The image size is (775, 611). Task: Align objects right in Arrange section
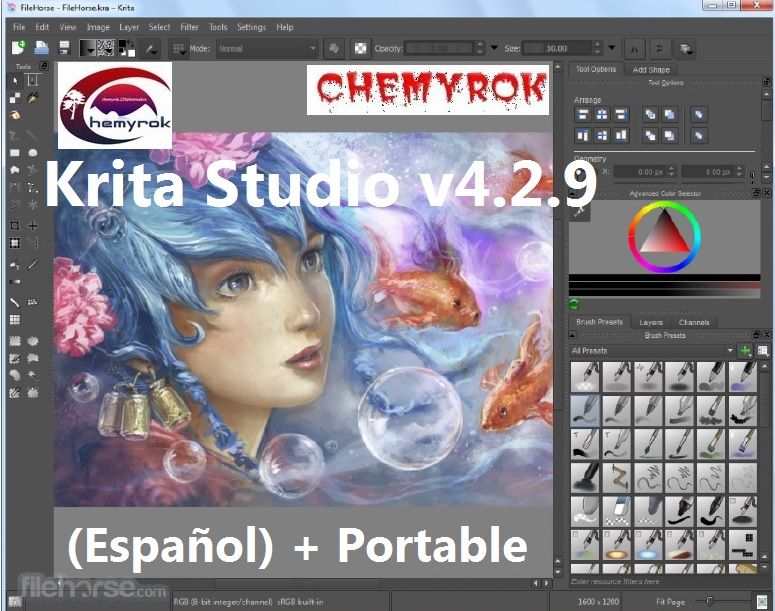click(621, 115)
